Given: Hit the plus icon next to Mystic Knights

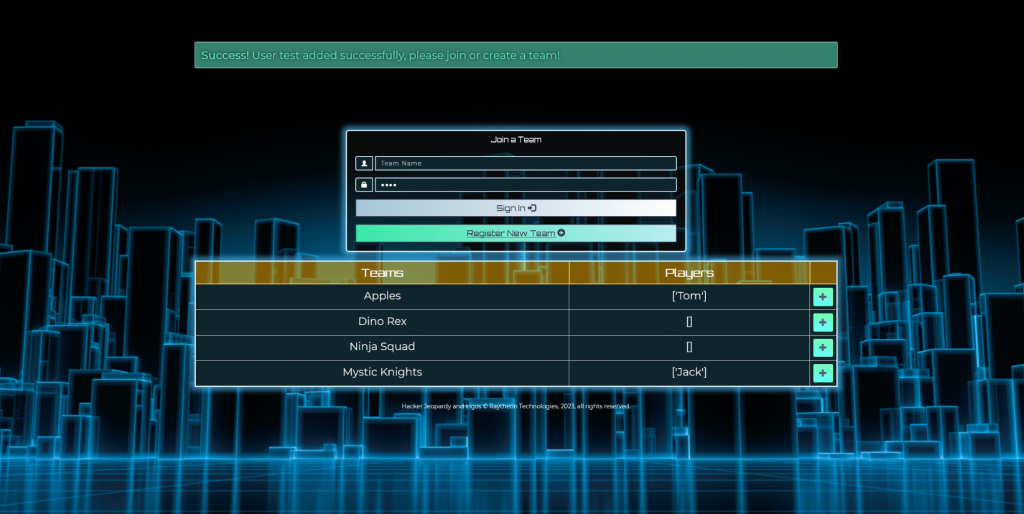Looking at the screenshot, I should coord(823,373).
